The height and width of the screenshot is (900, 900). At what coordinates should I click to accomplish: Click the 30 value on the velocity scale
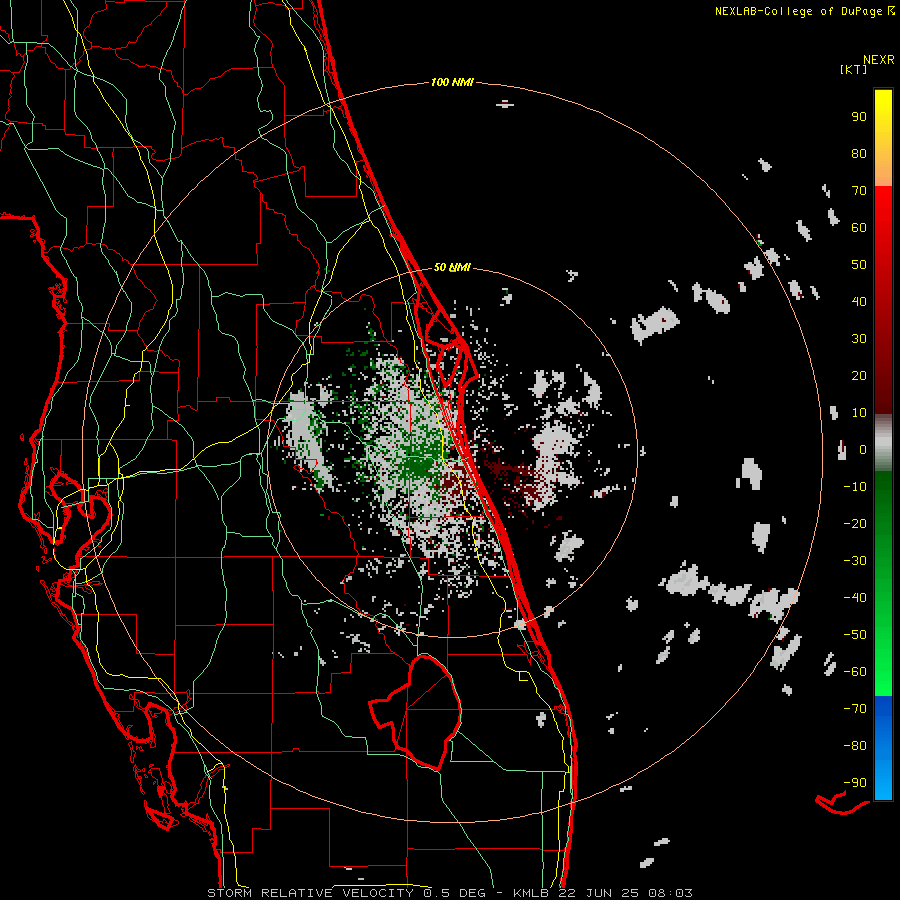point(859,339)
